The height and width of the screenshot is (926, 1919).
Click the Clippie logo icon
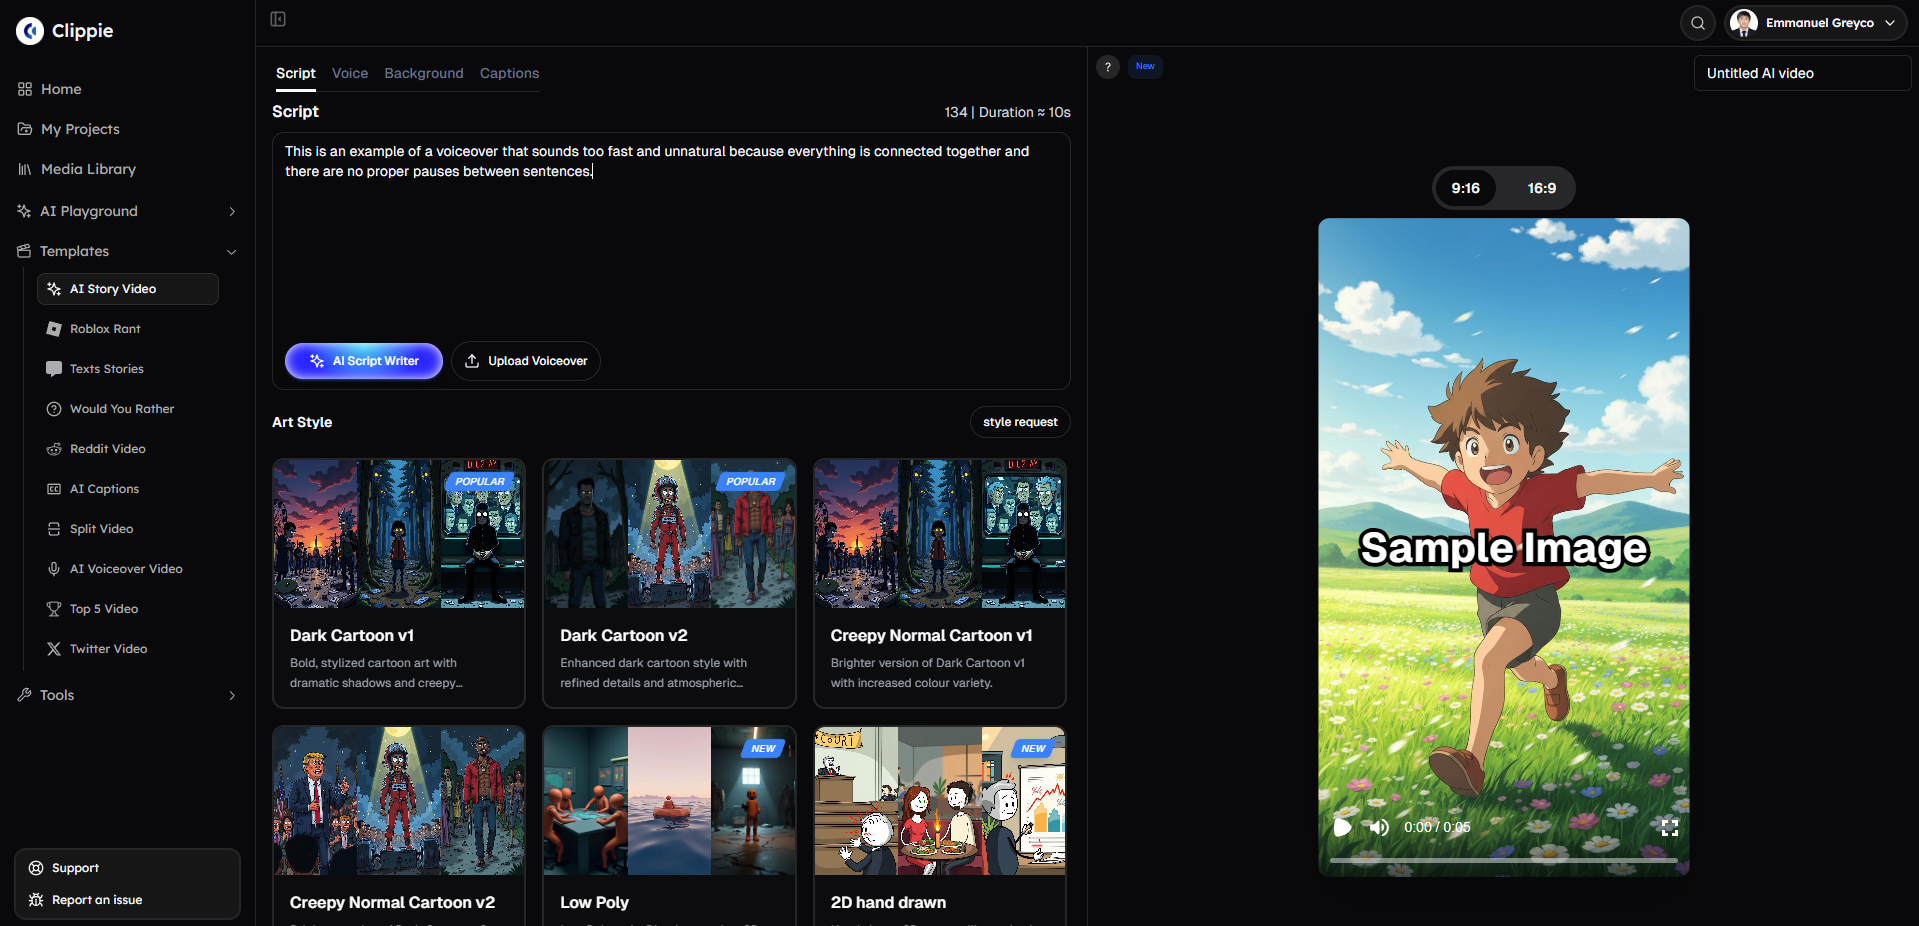pos(30,31)
